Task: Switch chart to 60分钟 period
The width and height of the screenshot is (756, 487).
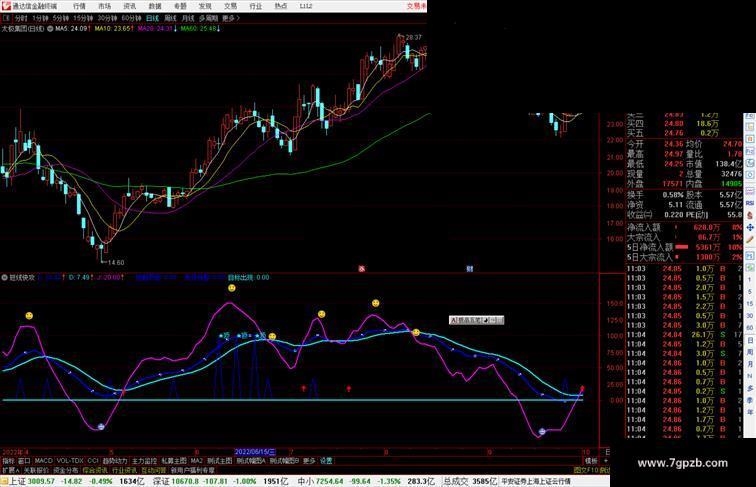Action: 131,18
